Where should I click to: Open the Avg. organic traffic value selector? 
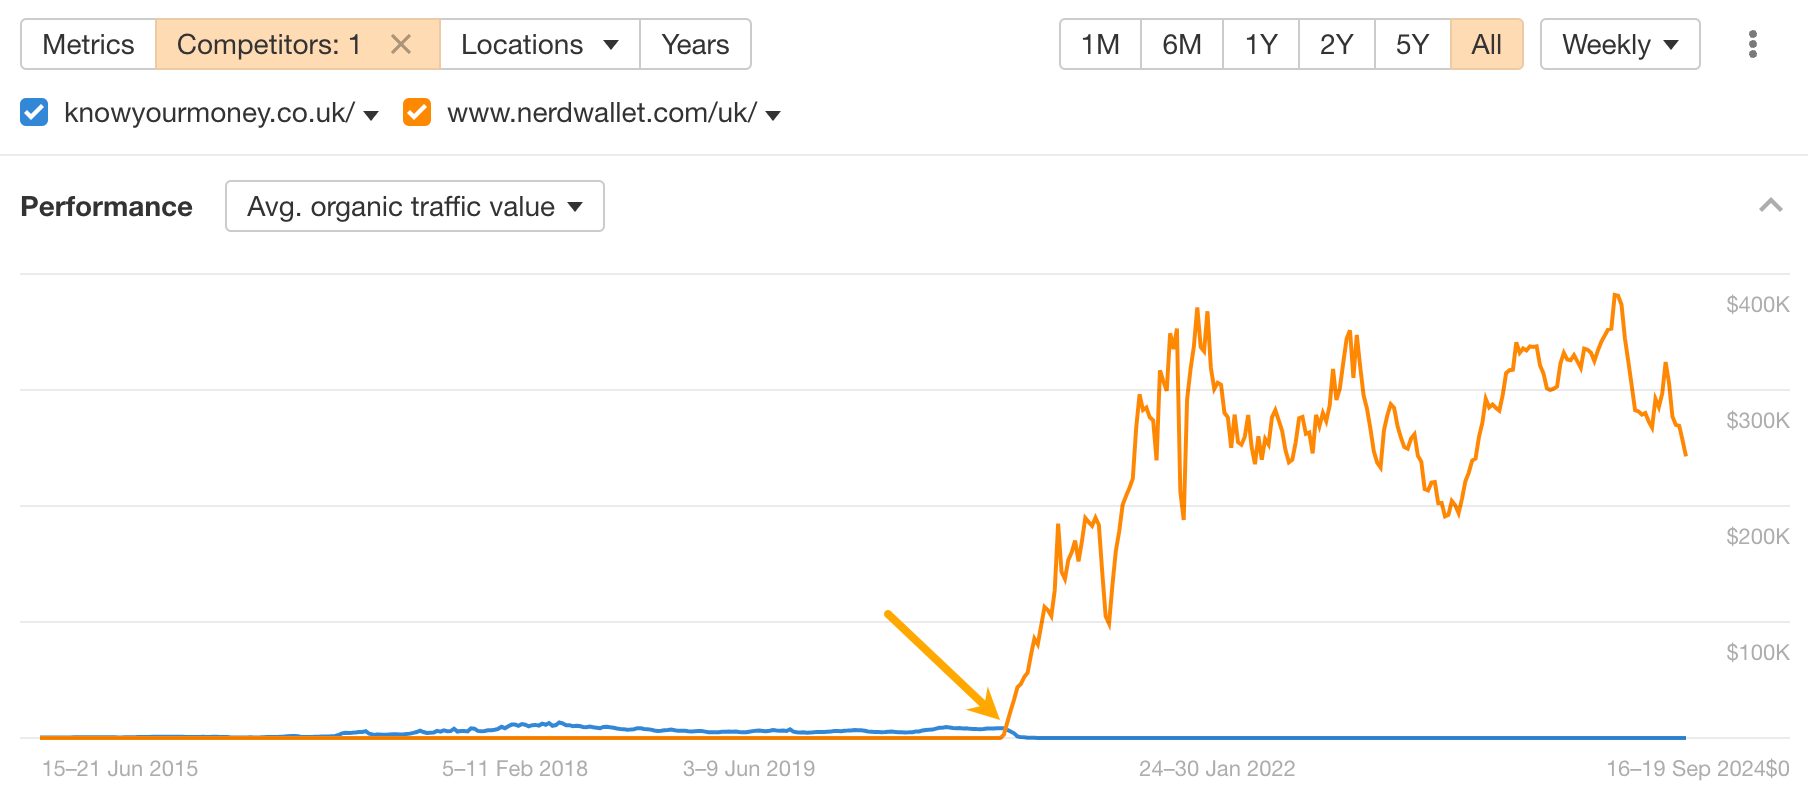coord(414,206)
